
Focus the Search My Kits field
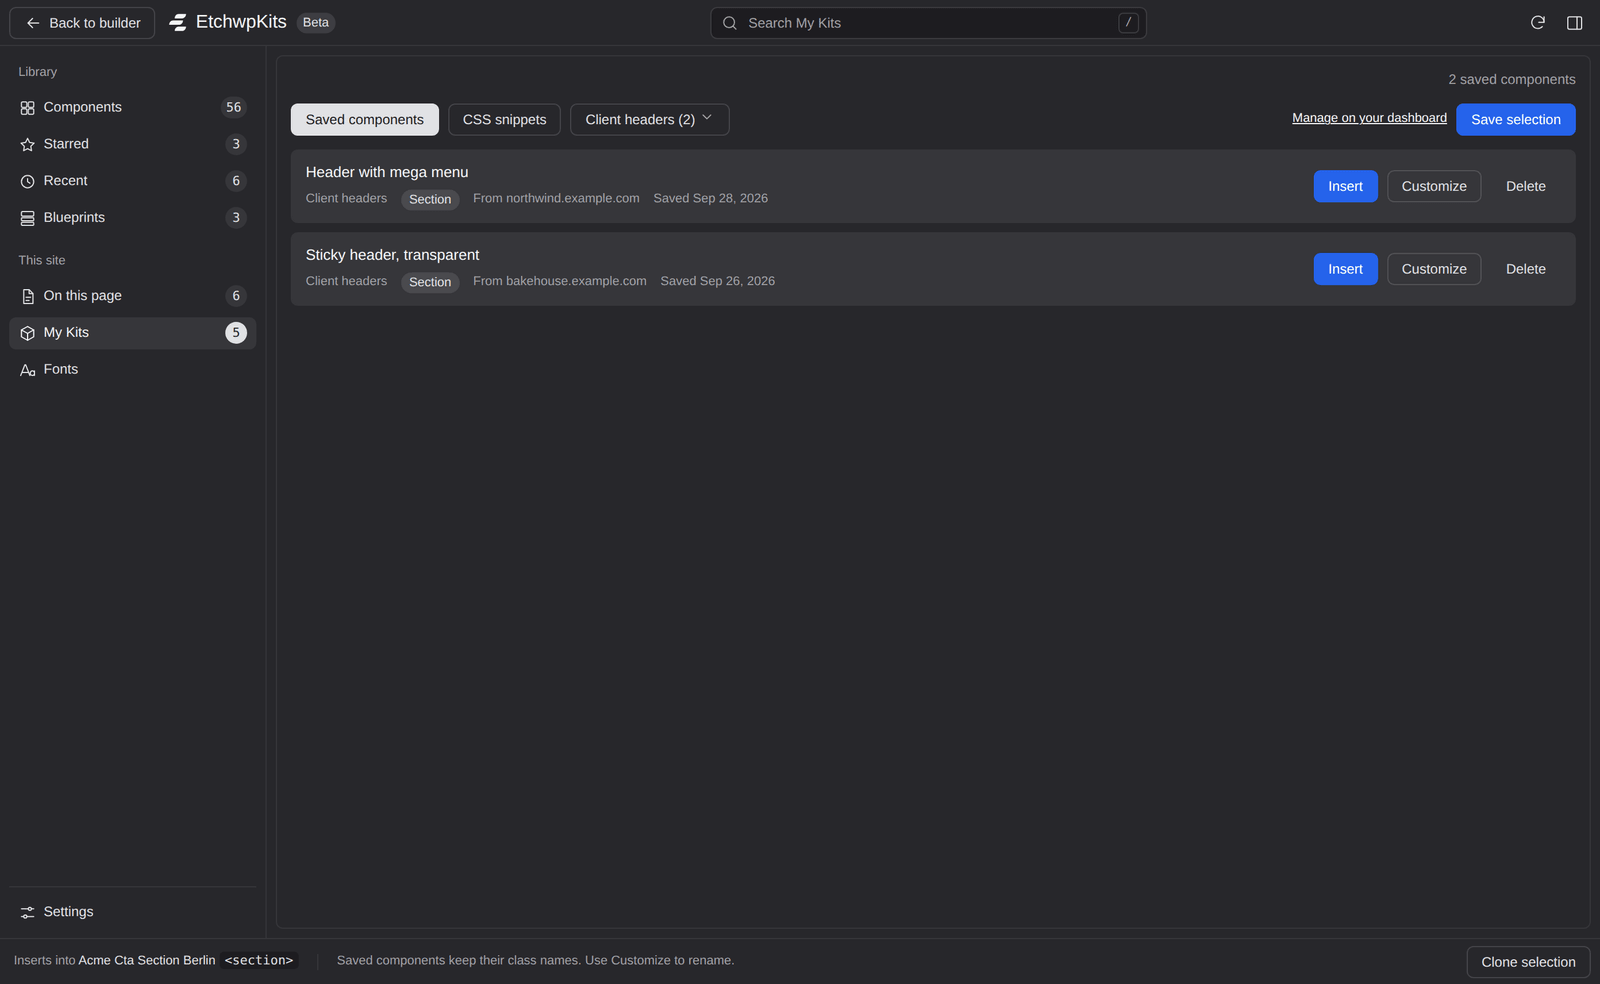click(928, 23)
